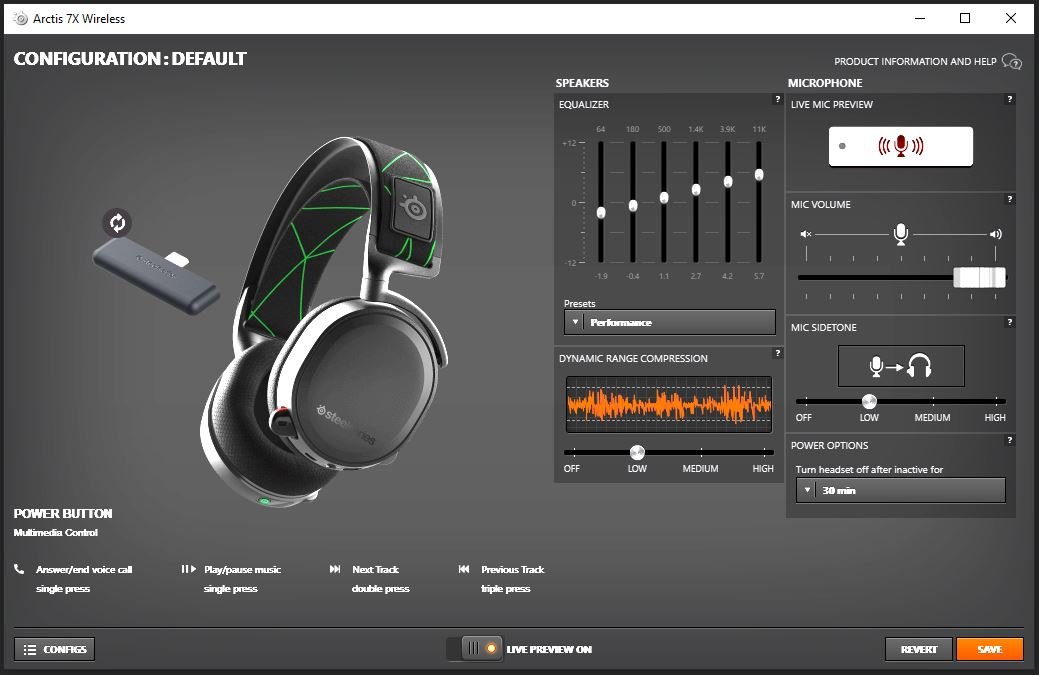Toggle the Live Mic Preview button

coord(901,146)
